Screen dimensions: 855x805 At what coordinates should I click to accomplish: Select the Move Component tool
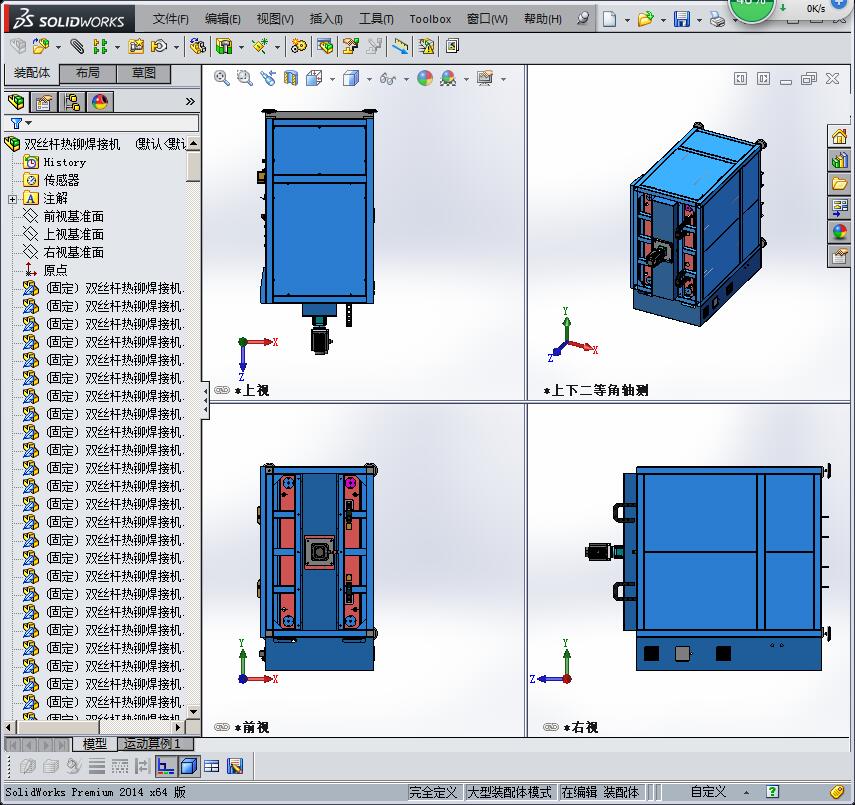pyautogui.click(x=159, y=47)
